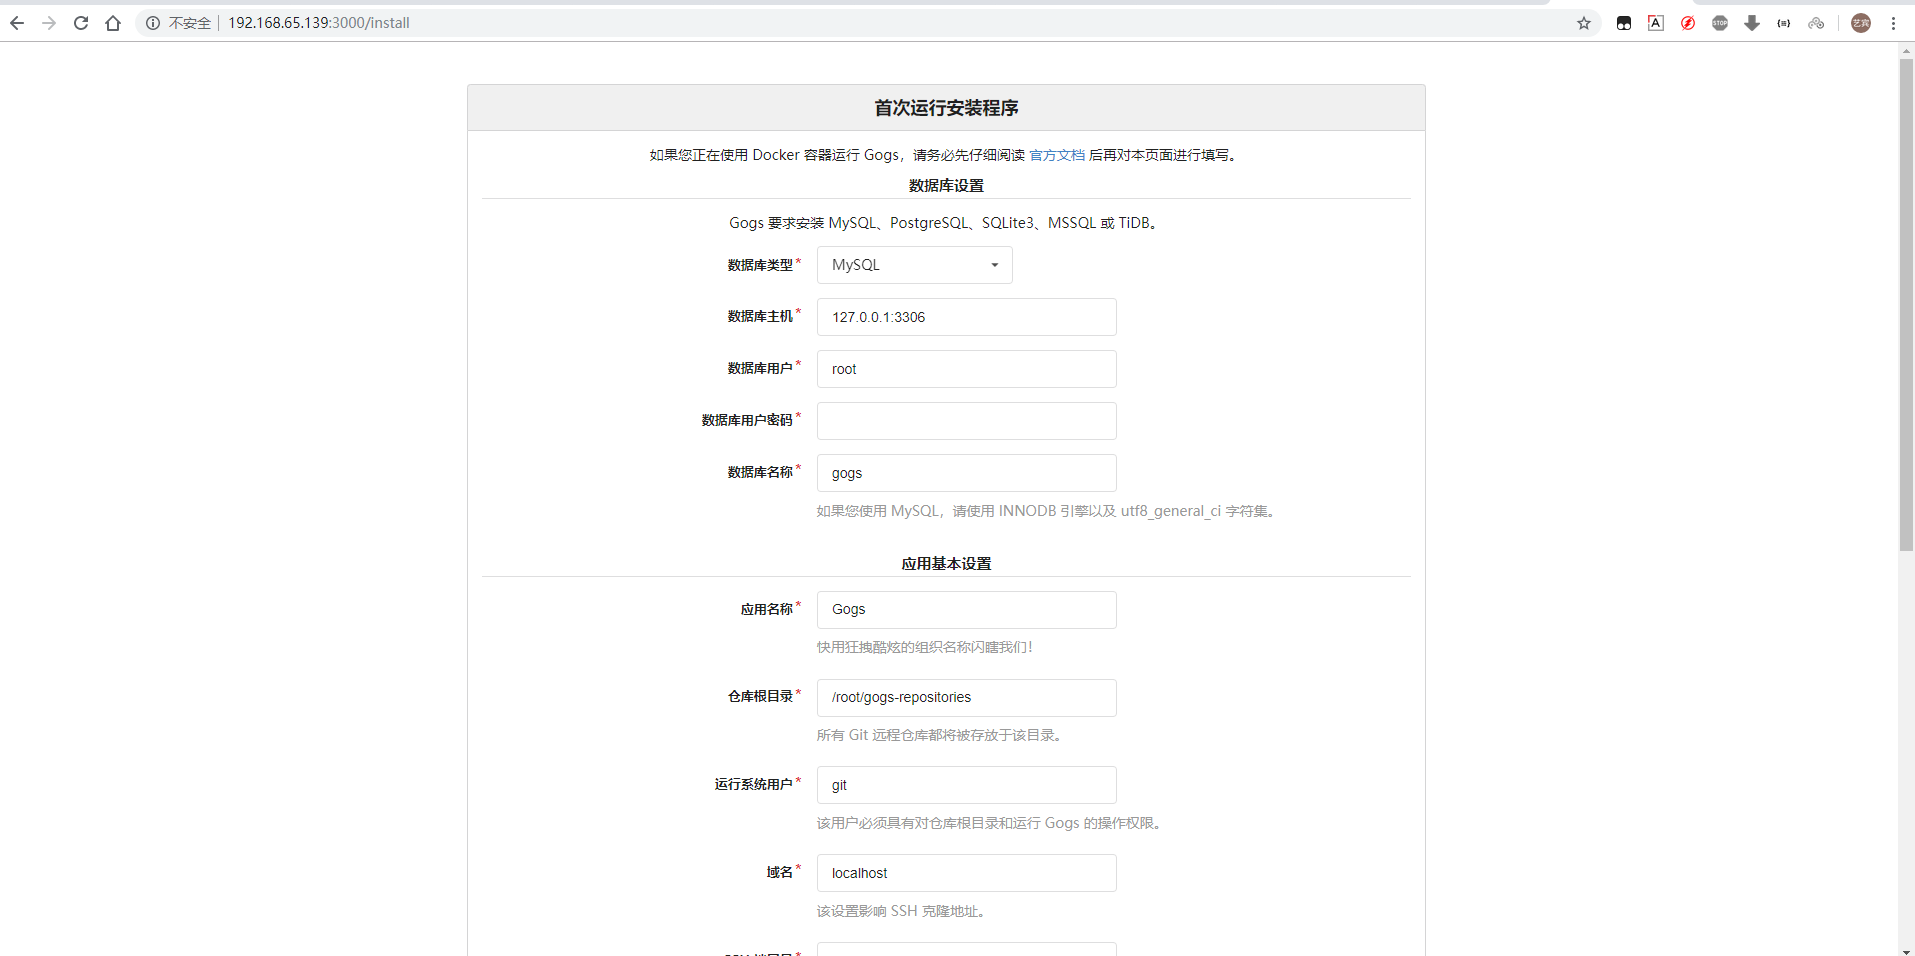The height and width of the screenshot is (956, 1915).
Task: Open the gray circles proxy extension icon
Action: tap(1816, 22)
